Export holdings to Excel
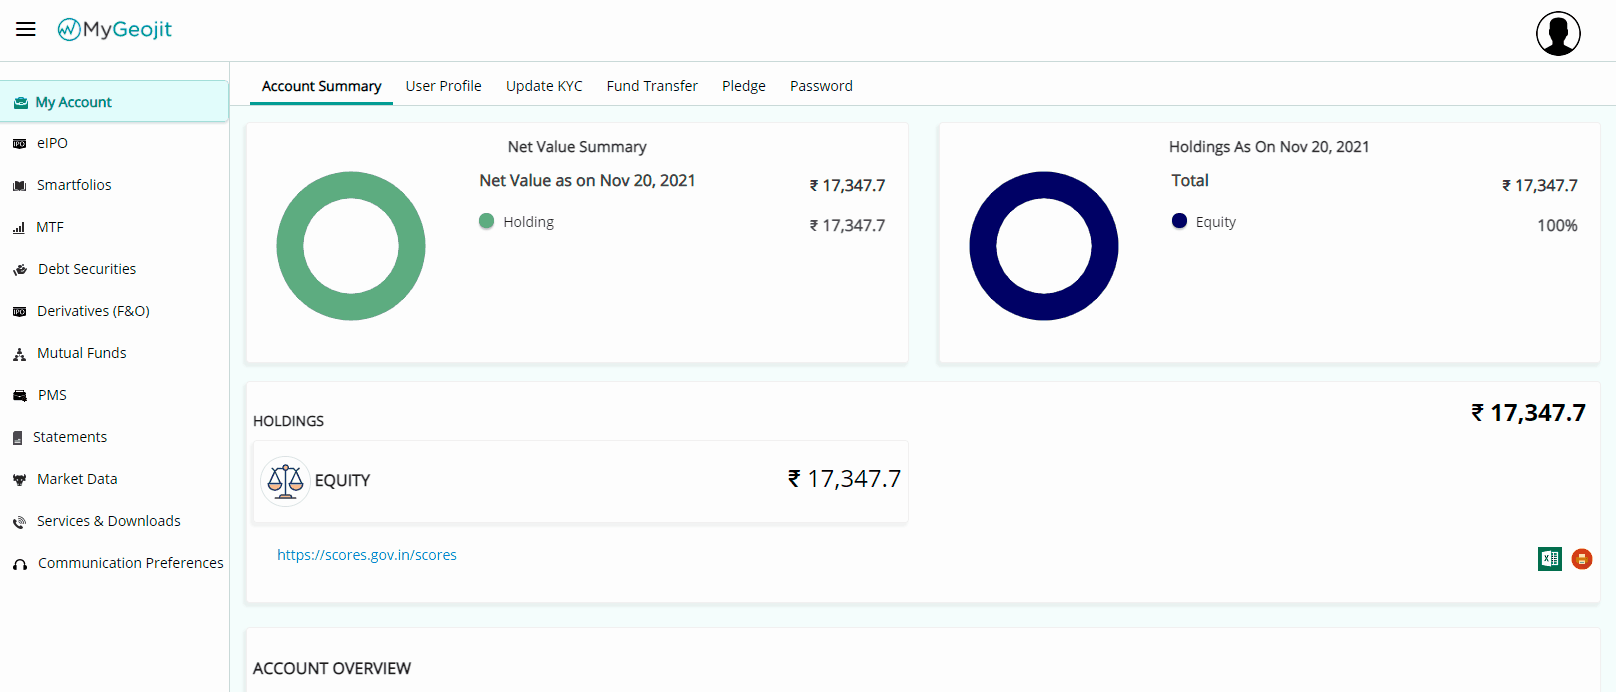1616x692 pixels. (x=1550, y=559)
